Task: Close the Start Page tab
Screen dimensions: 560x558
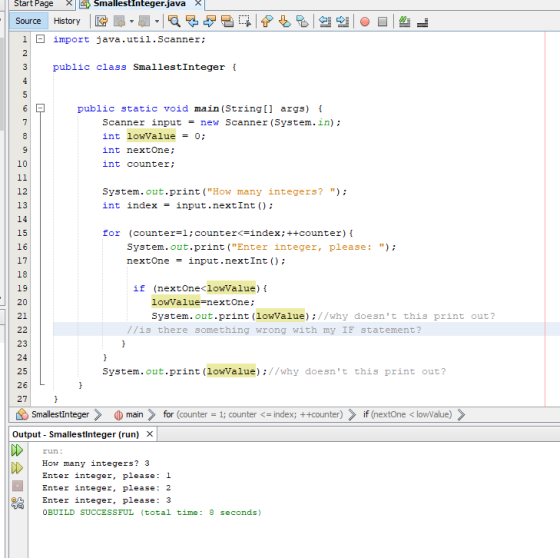Action: click(69, 4)
